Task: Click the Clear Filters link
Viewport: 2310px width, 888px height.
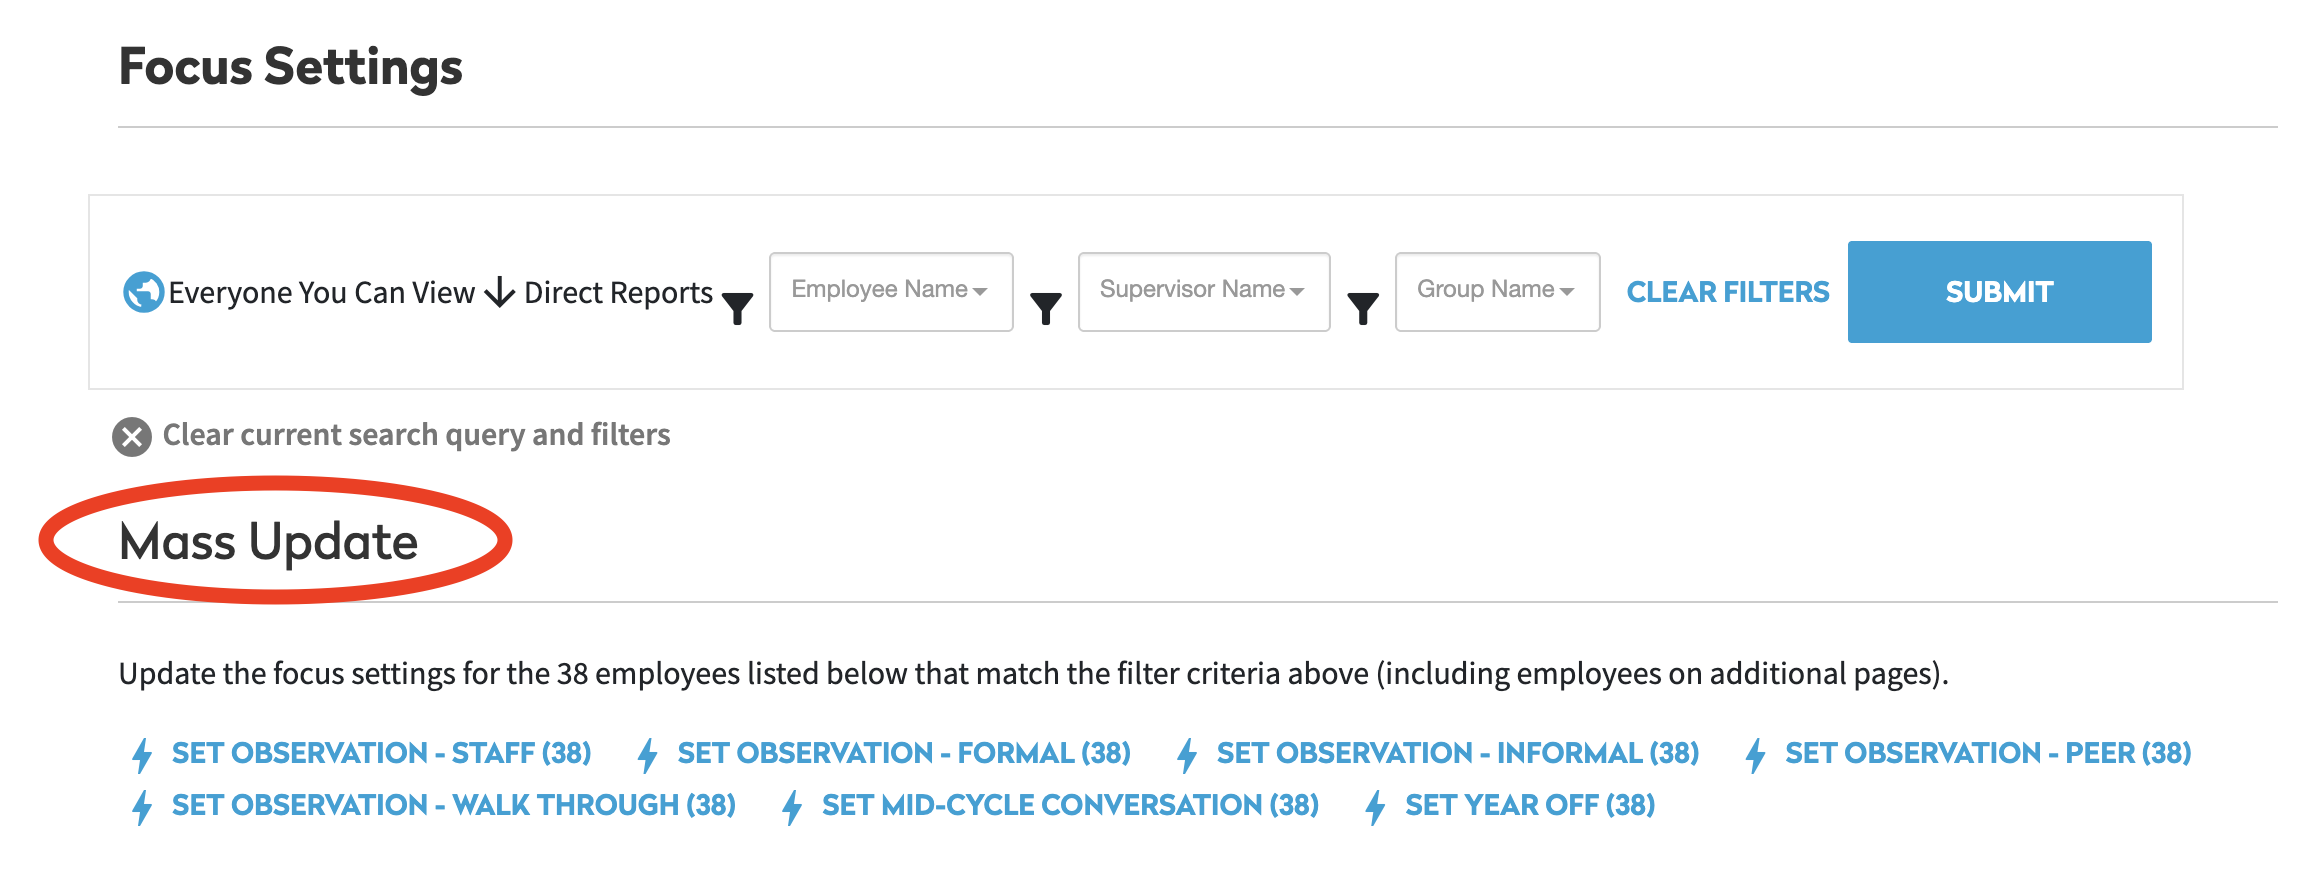Action: click(x=1727, y=292)
